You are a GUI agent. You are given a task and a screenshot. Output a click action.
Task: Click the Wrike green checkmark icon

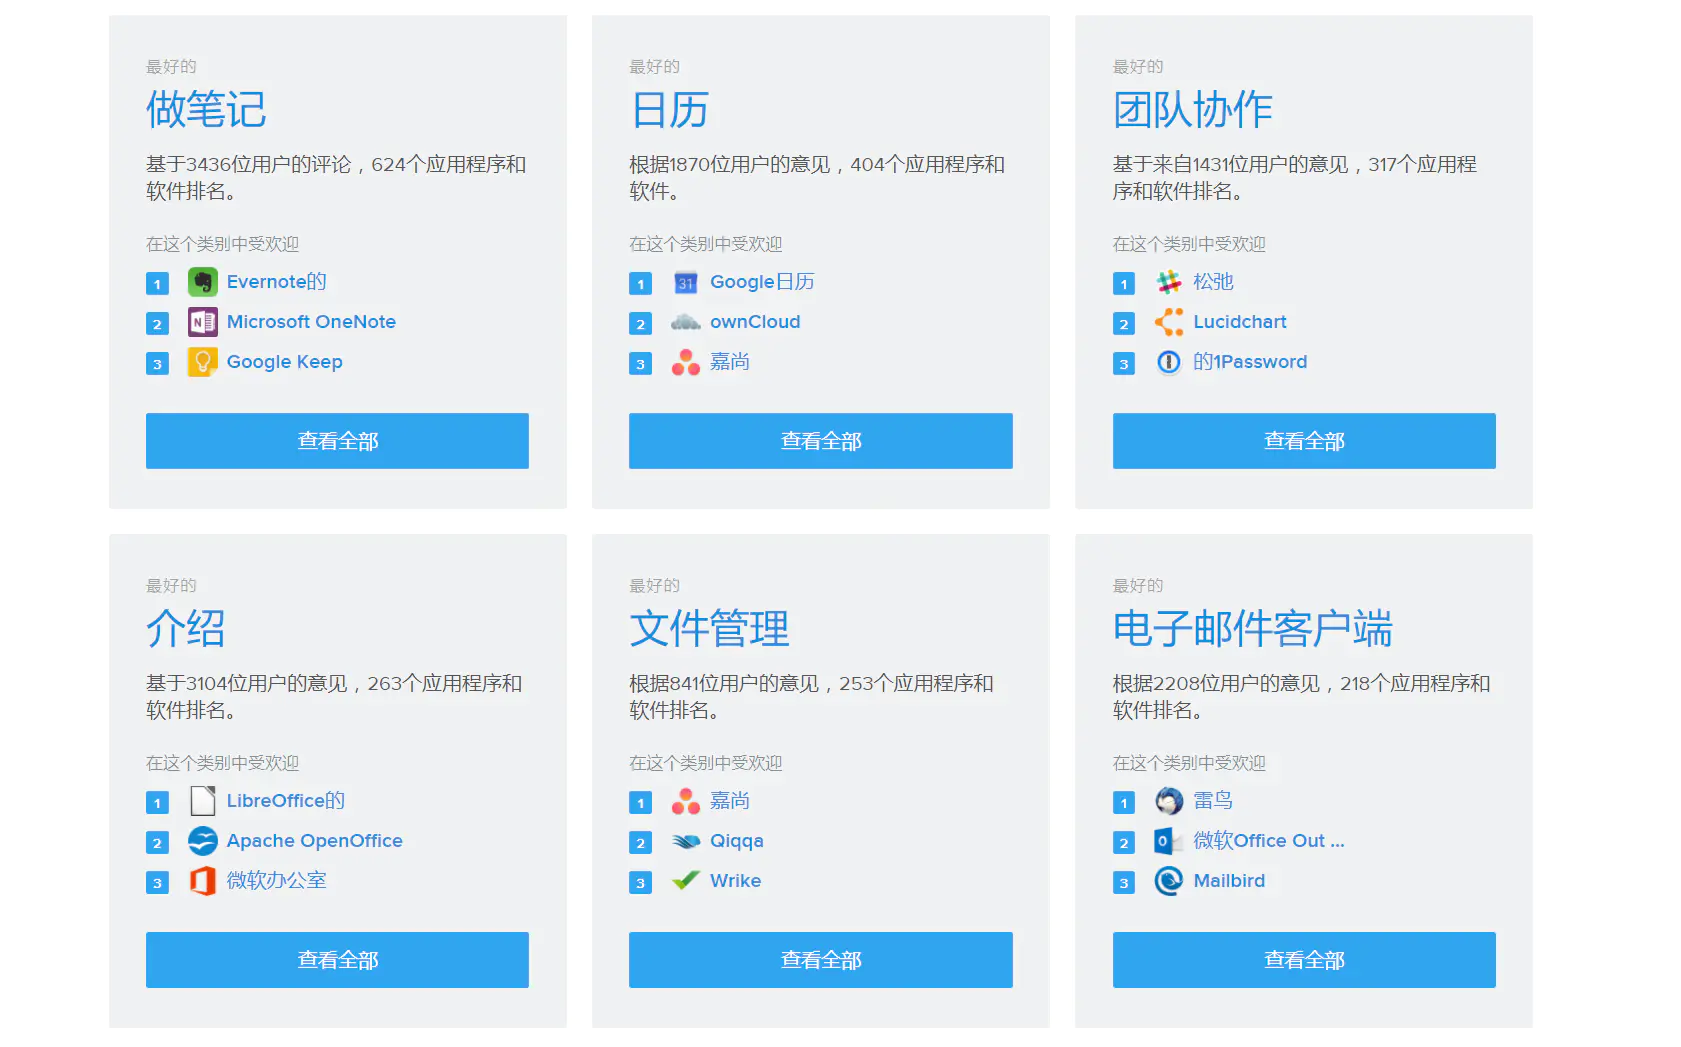(686, 881)
